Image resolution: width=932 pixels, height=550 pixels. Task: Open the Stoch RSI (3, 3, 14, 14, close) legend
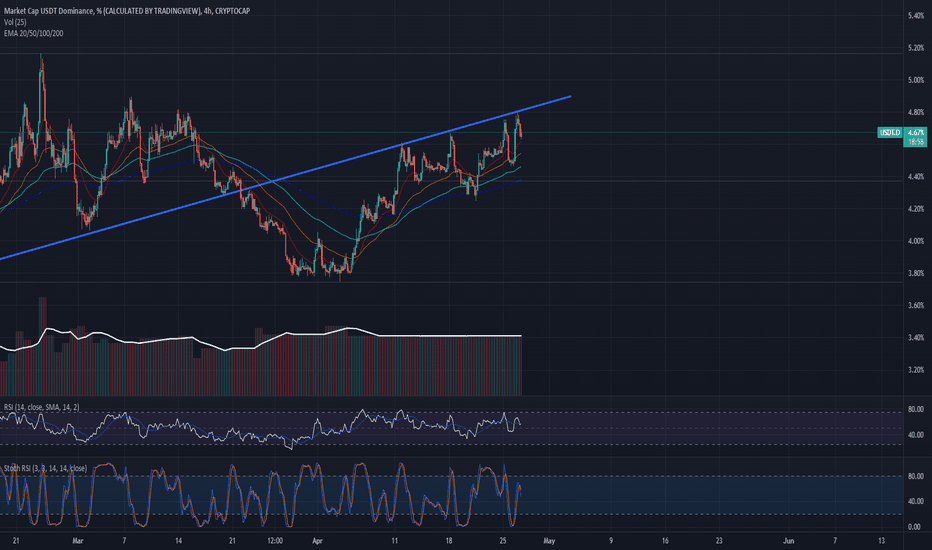(45, 469)
